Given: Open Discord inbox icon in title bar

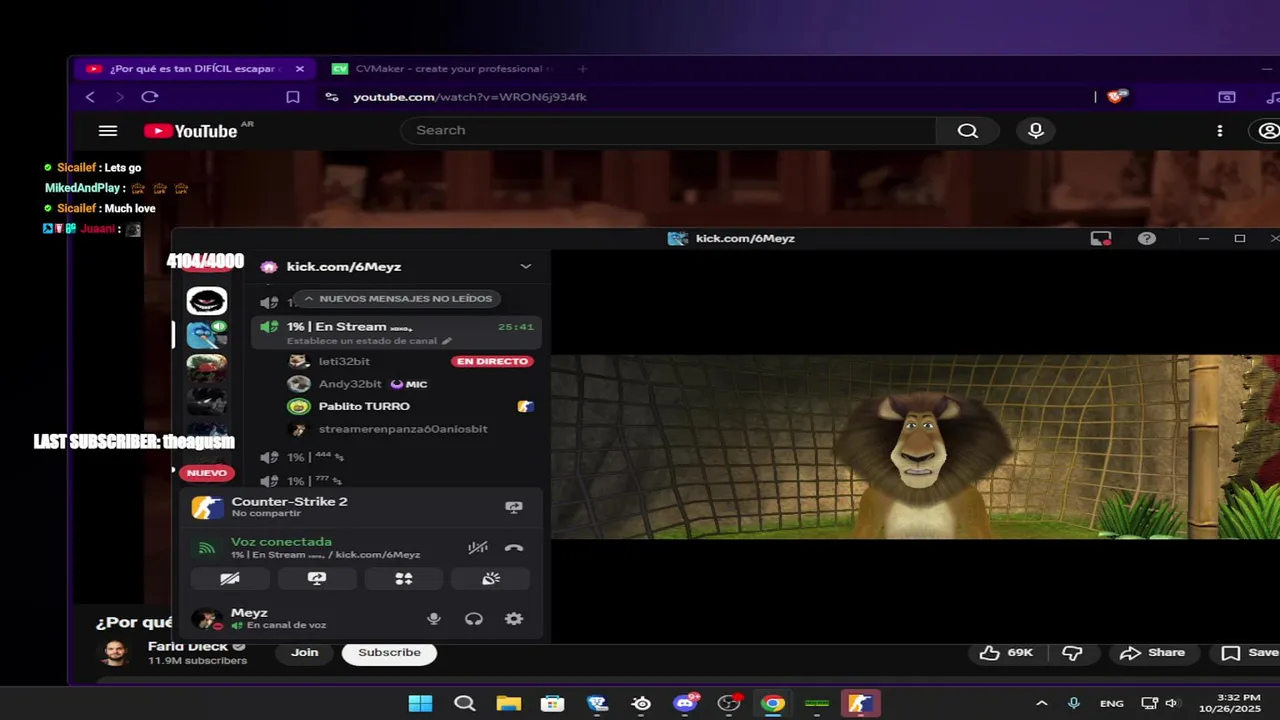Looking at the screenshot, I should [1101, 238].
